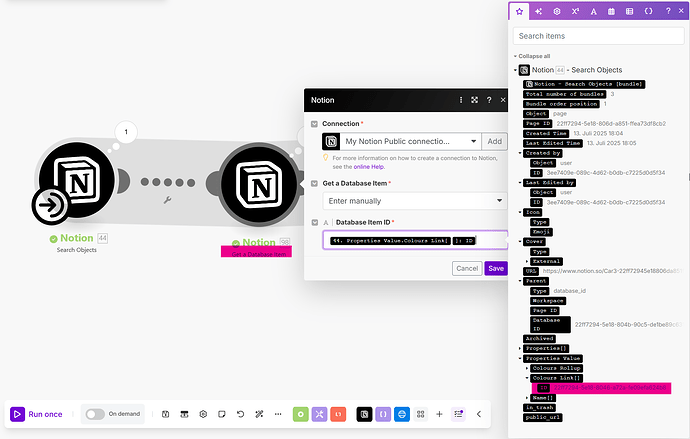Click the Run once label
The image size is (690, 439).
click(45, 414)
